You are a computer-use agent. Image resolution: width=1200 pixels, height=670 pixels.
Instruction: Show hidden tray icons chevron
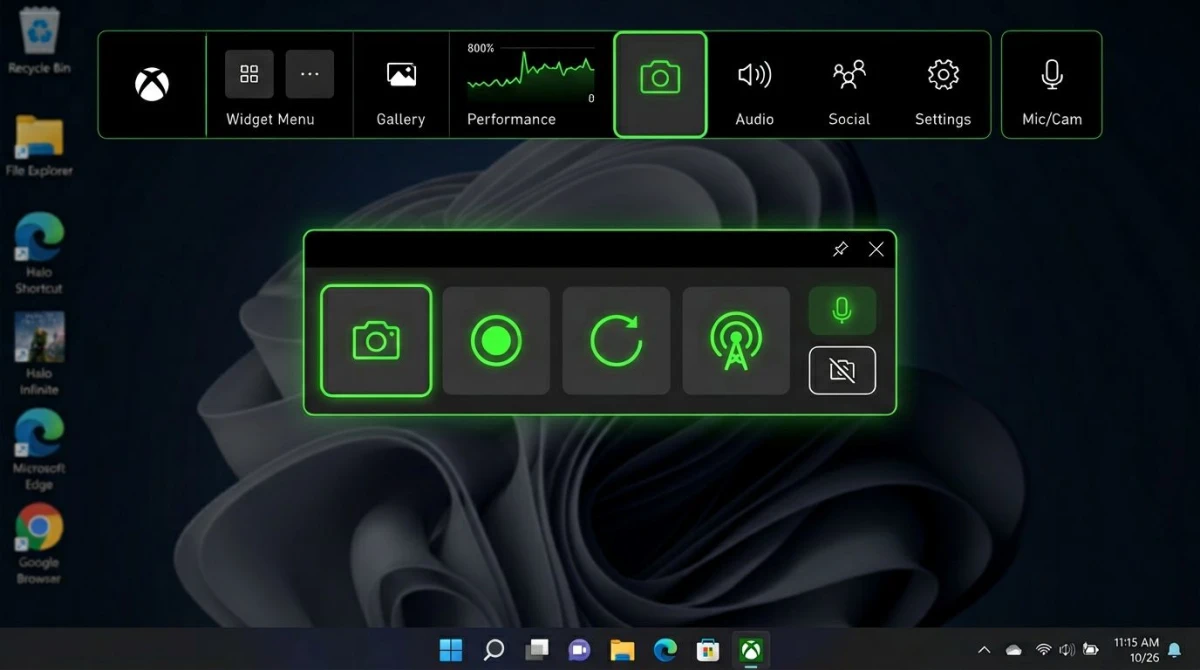pos(984,650)
